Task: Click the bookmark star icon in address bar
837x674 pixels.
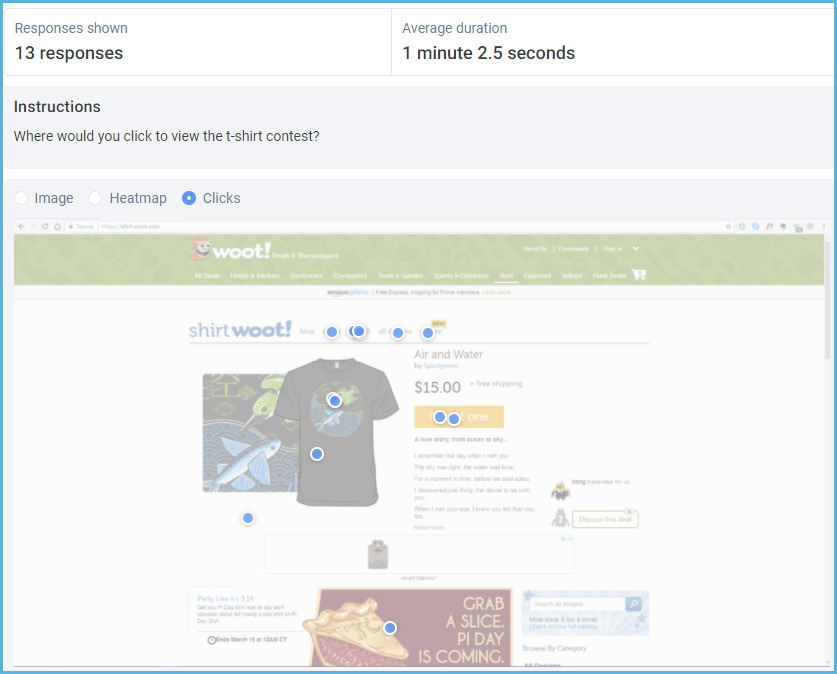Action: coord(728,226)
